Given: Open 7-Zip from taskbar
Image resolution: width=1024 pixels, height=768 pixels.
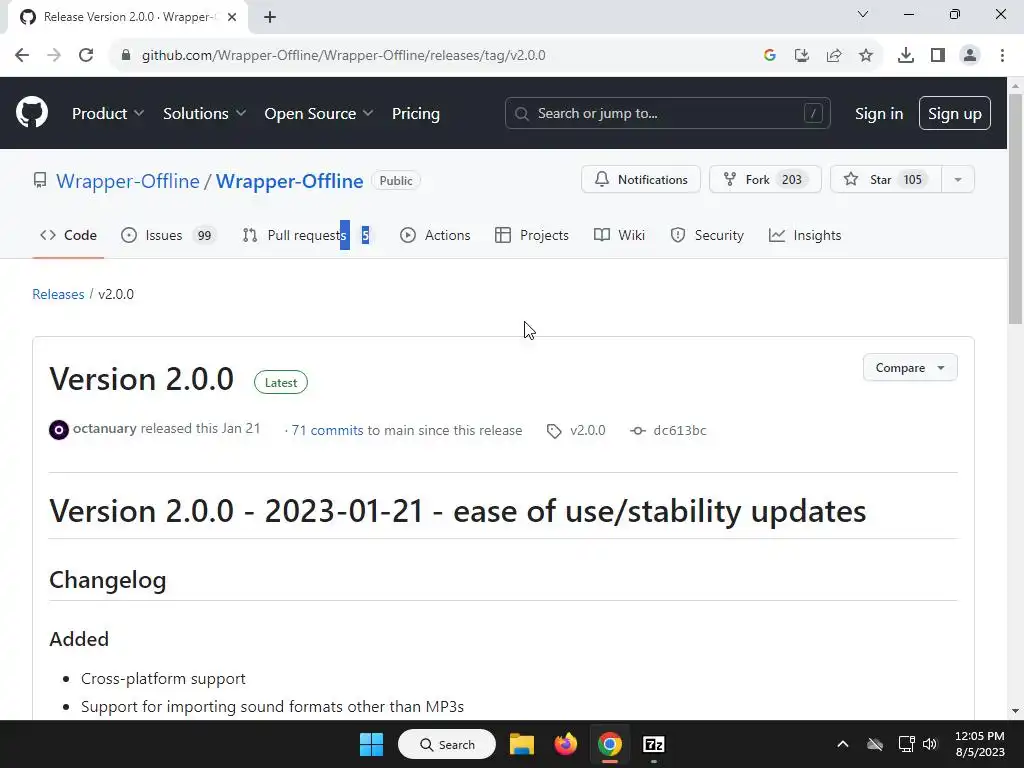Looking at the screenshot, I should (x=654, y=744).
